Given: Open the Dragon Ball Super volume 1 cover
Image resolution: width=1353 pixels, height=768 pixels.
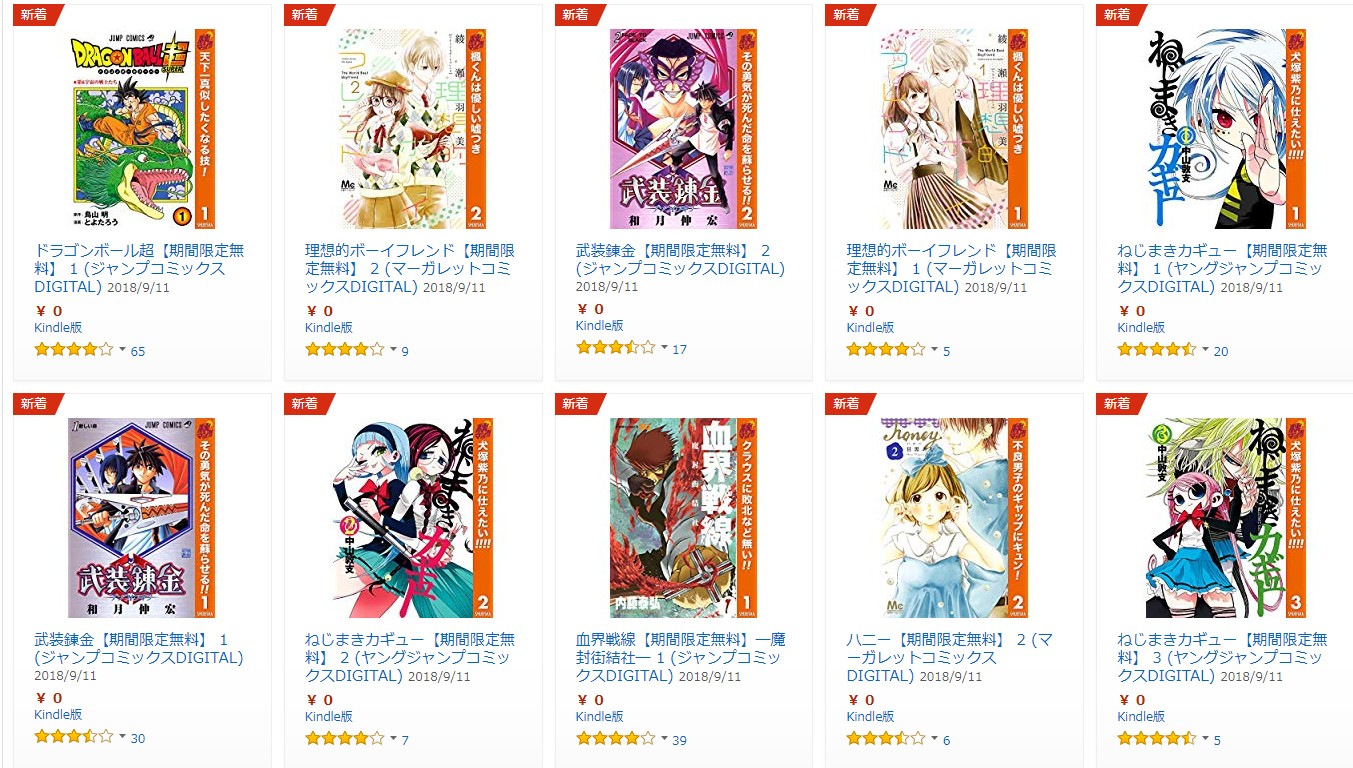Looking at the screenshot, I should (143, 129).
